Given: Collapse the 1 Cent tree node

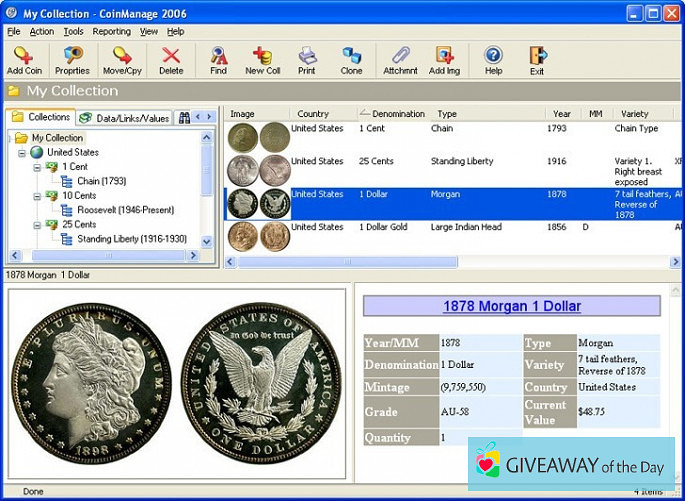Looking at the screenshot, I should click(37, 167).
